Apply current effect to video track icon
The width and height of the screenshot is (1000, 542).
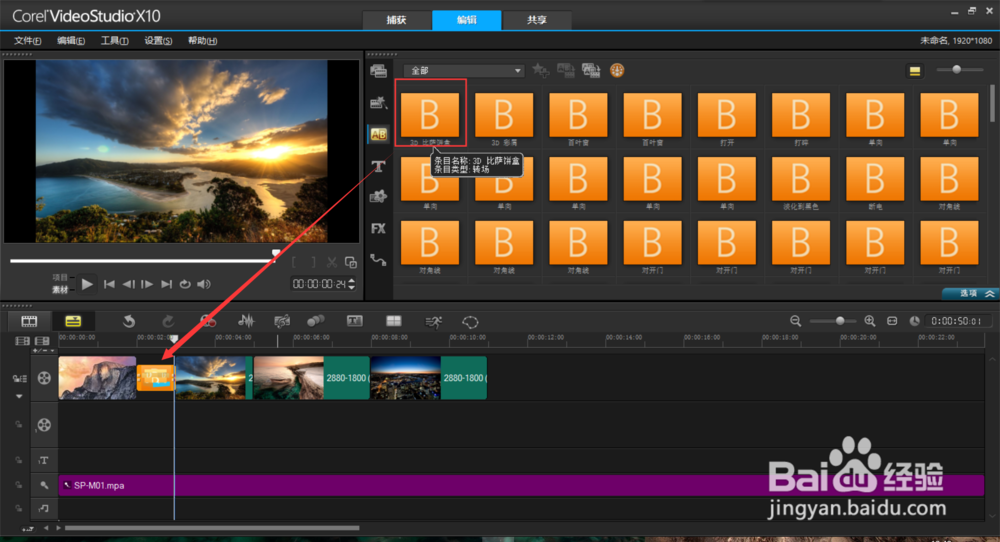566,70
